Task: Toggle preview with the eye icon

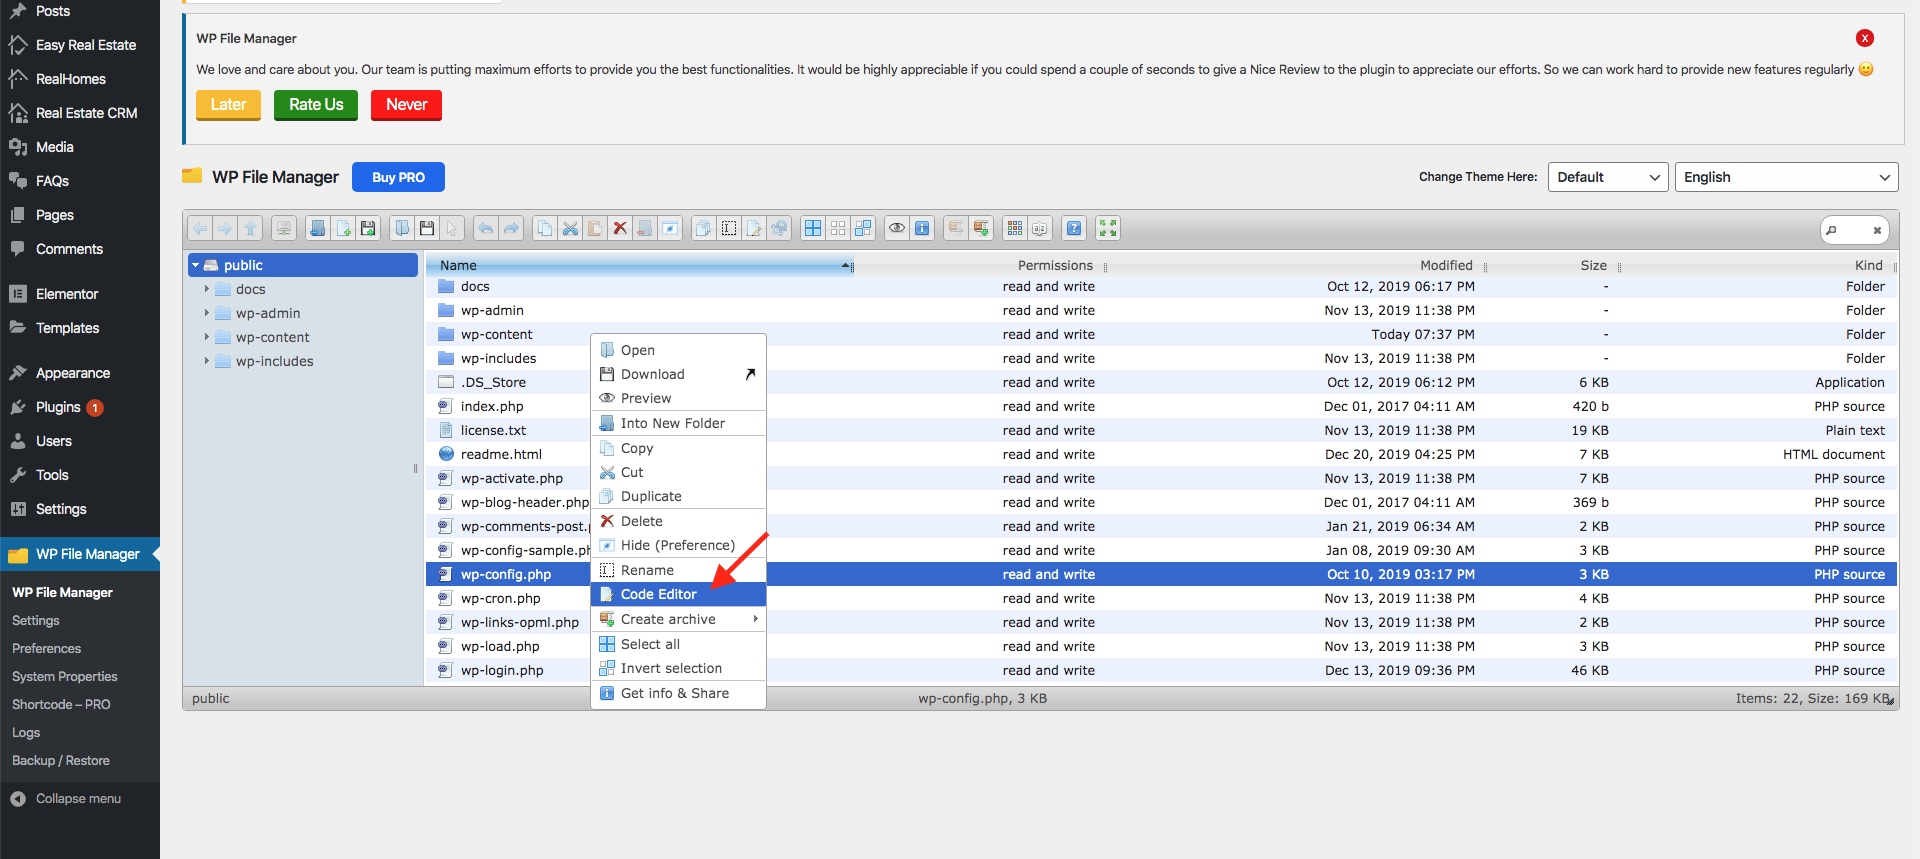Action: click(x=897, y=228)
